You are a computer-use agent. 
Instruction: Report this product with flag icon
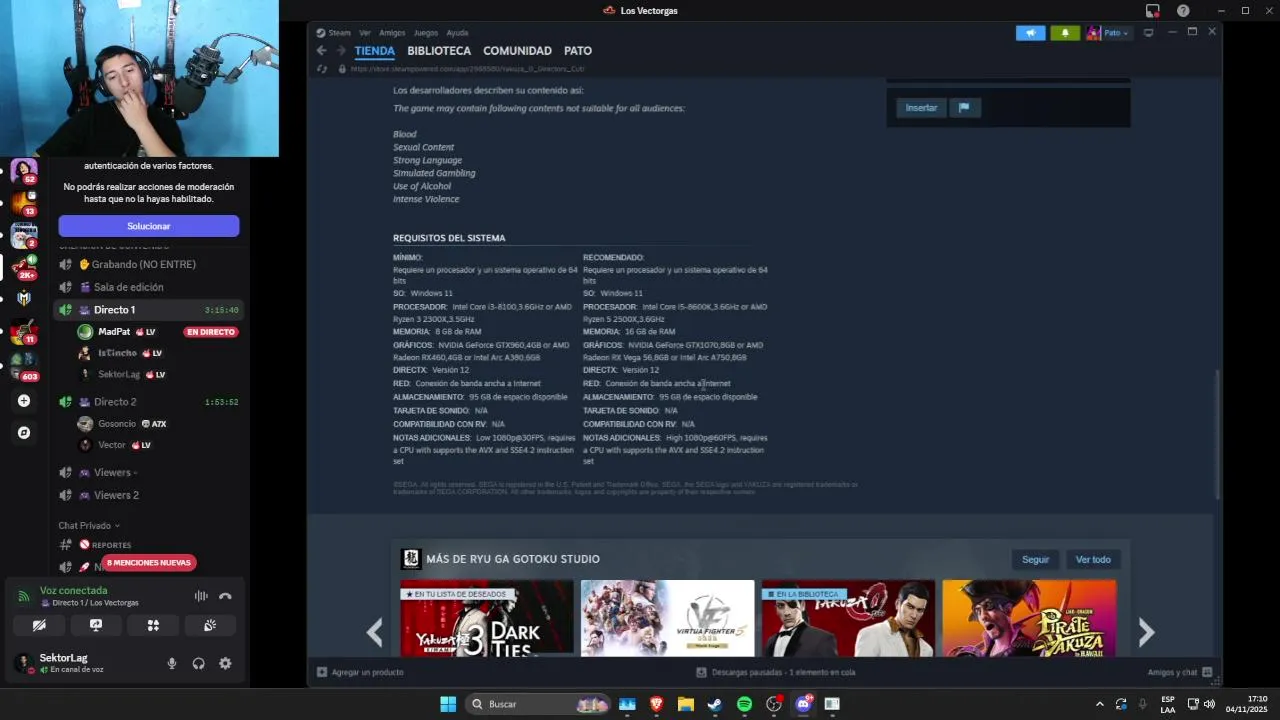click(x=964, y=108)
